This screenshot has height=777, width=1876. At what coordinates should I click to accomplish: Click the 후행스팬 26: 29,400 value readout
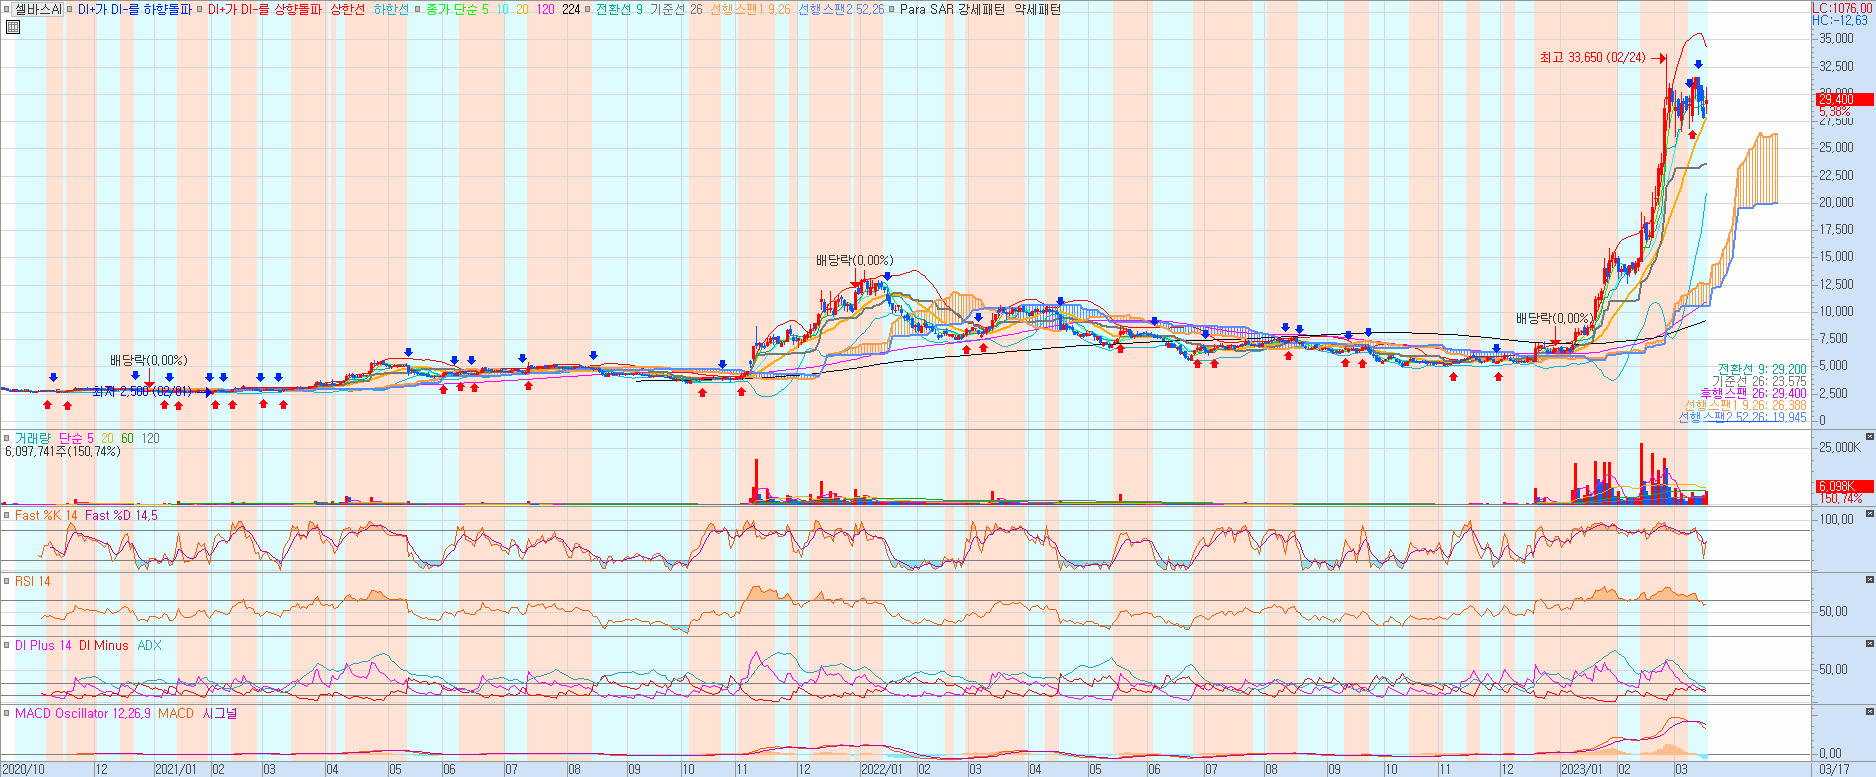point(1754,393)
